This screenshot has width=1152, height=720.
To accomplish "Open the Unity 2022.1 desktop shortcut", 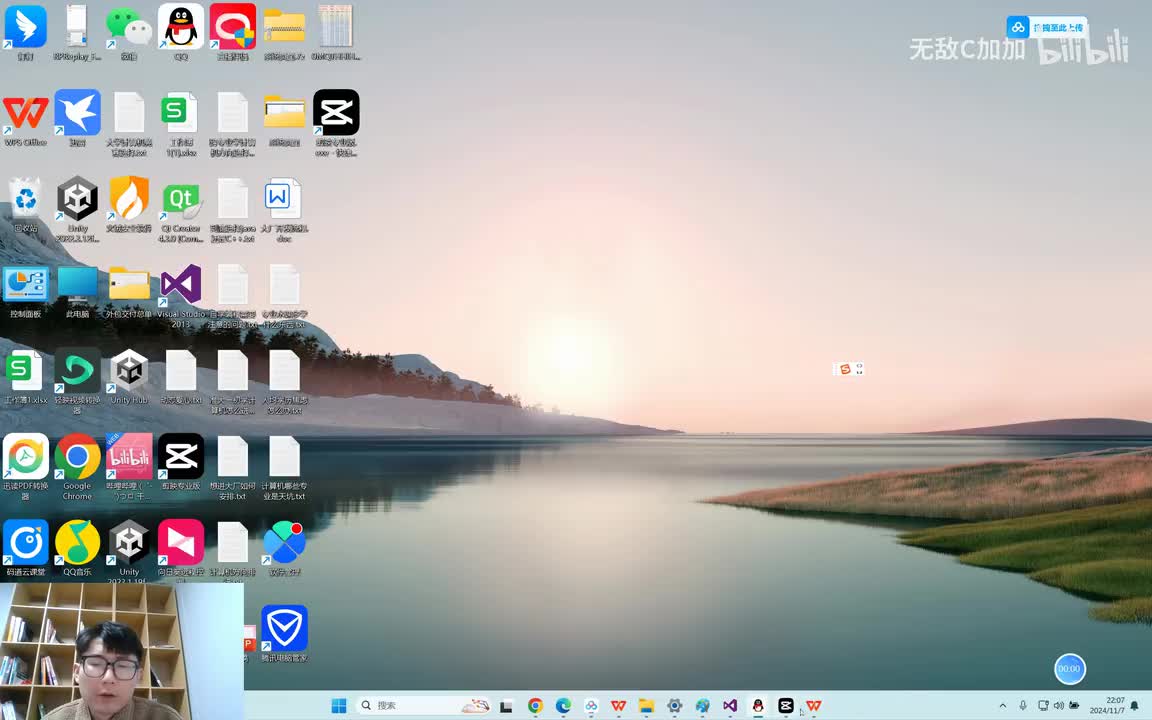I will [x=129, y=542].
